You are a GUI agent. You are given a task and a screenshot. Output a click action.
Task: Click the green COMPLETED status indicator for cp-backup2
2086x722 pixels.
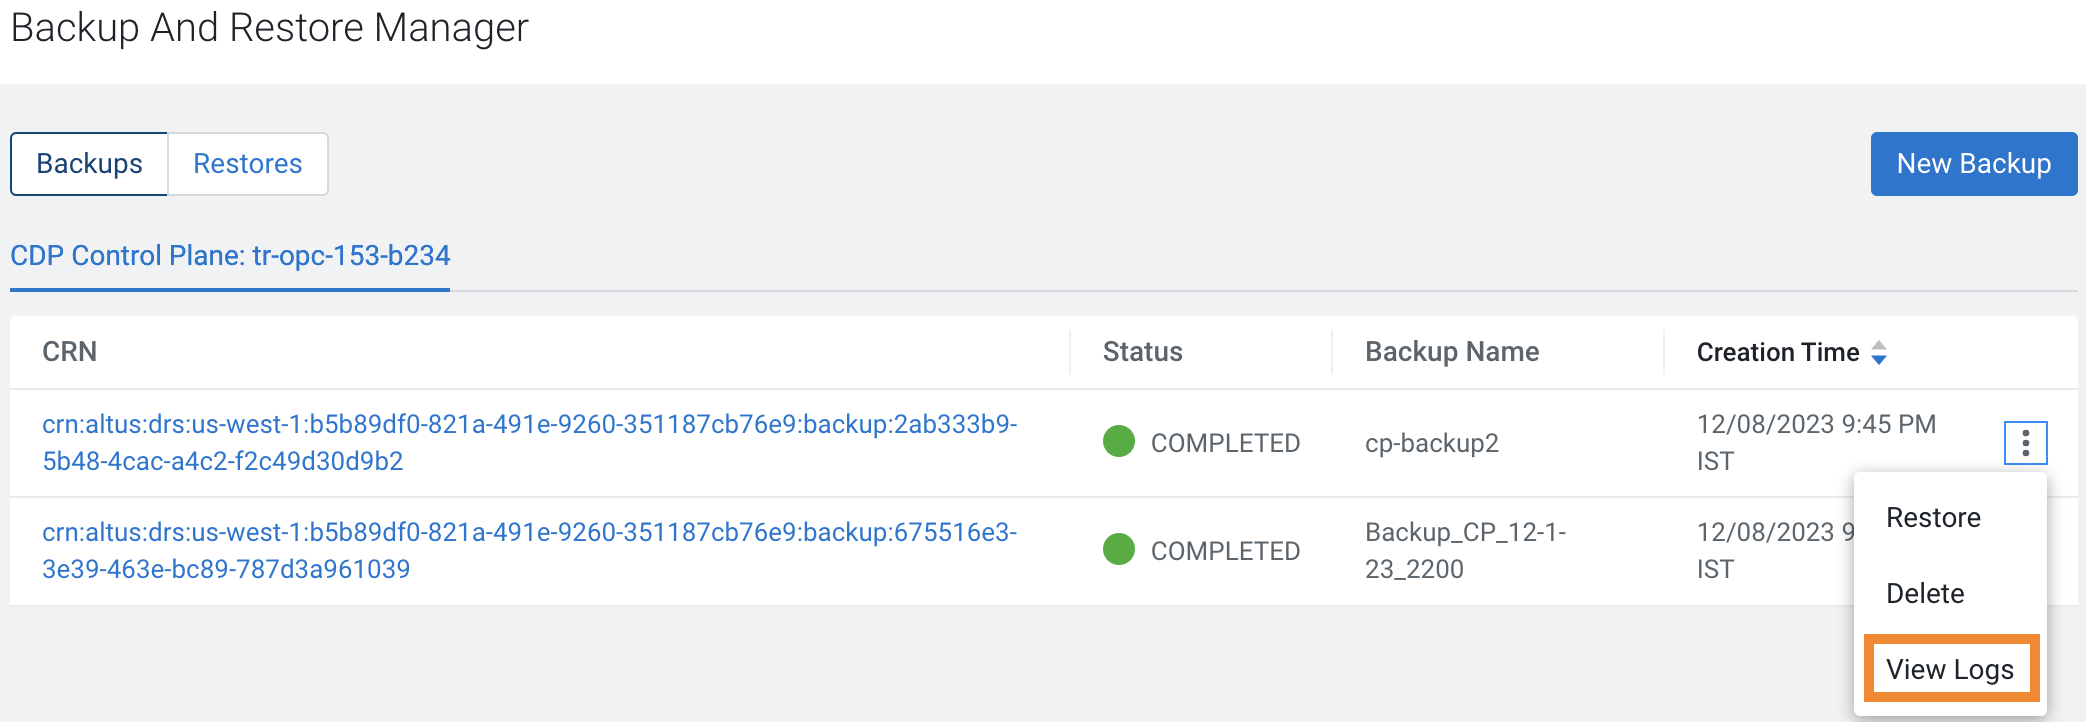pyautogui.click(x=1120, y=442)
